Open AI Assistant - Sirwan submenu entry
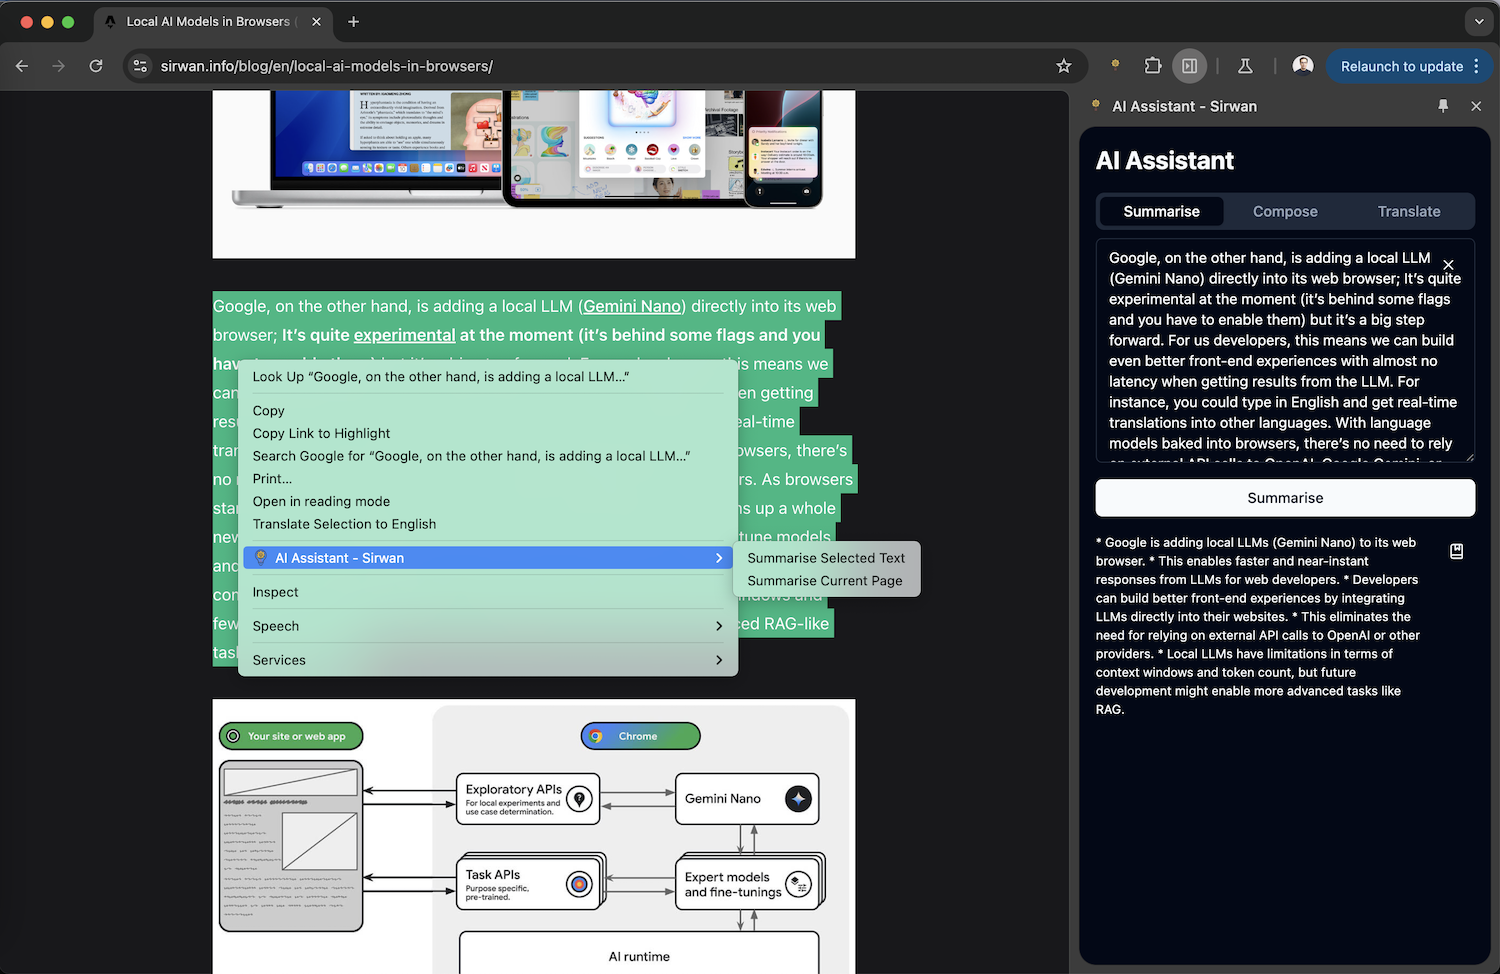Image resolution: width=1500 pixels, height=974 pixels. 488,558
